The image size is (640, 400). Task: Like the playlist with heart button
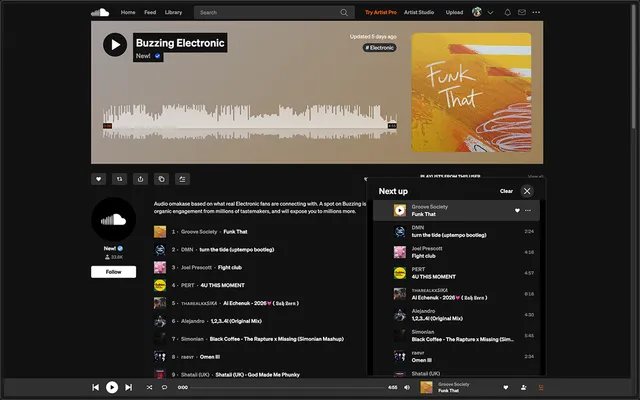pos(98,179)
